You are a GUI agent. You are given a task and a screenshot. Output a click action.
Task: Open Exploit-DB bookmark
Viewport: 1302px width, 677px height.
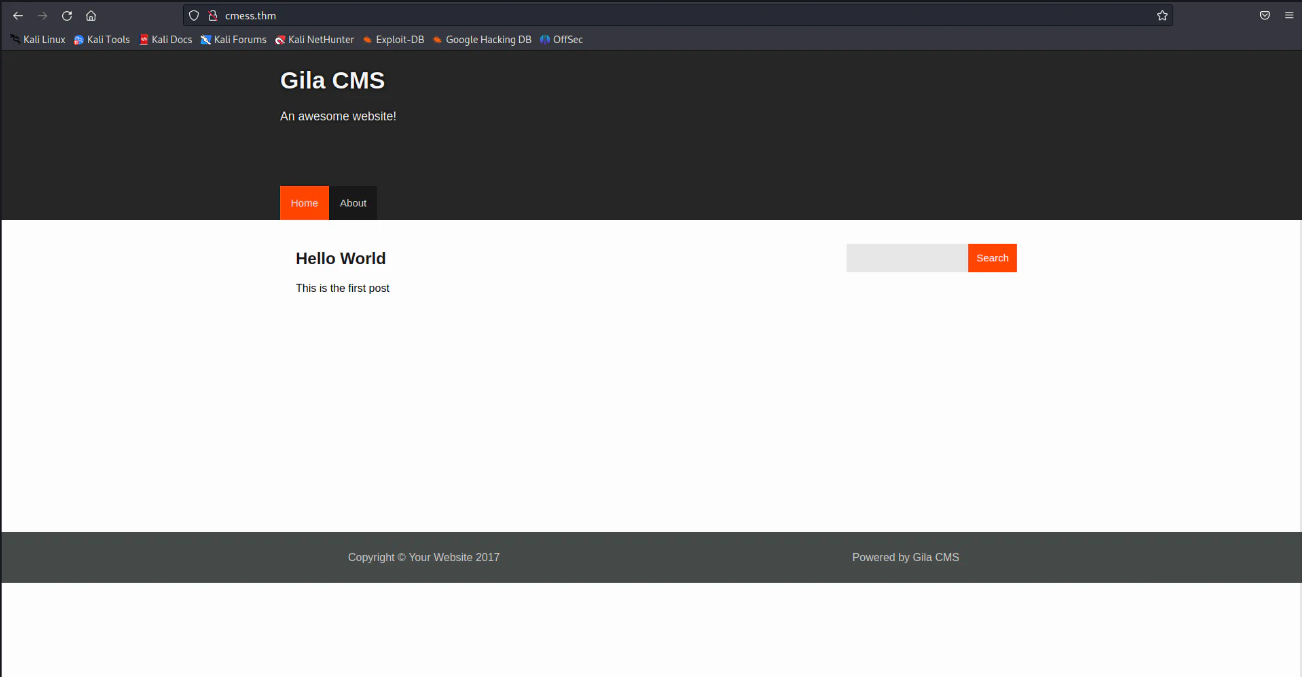394,40
